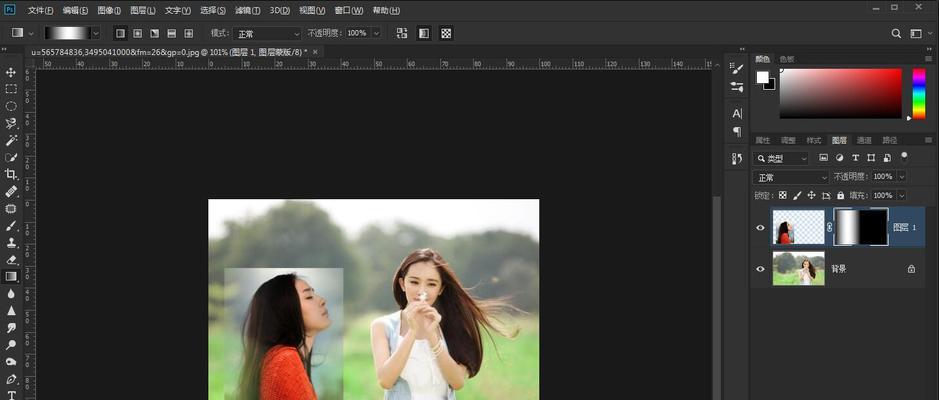The image size is (939, 400).
Task: Click the angle gradient type icon
Action: [x=155, y=34]
